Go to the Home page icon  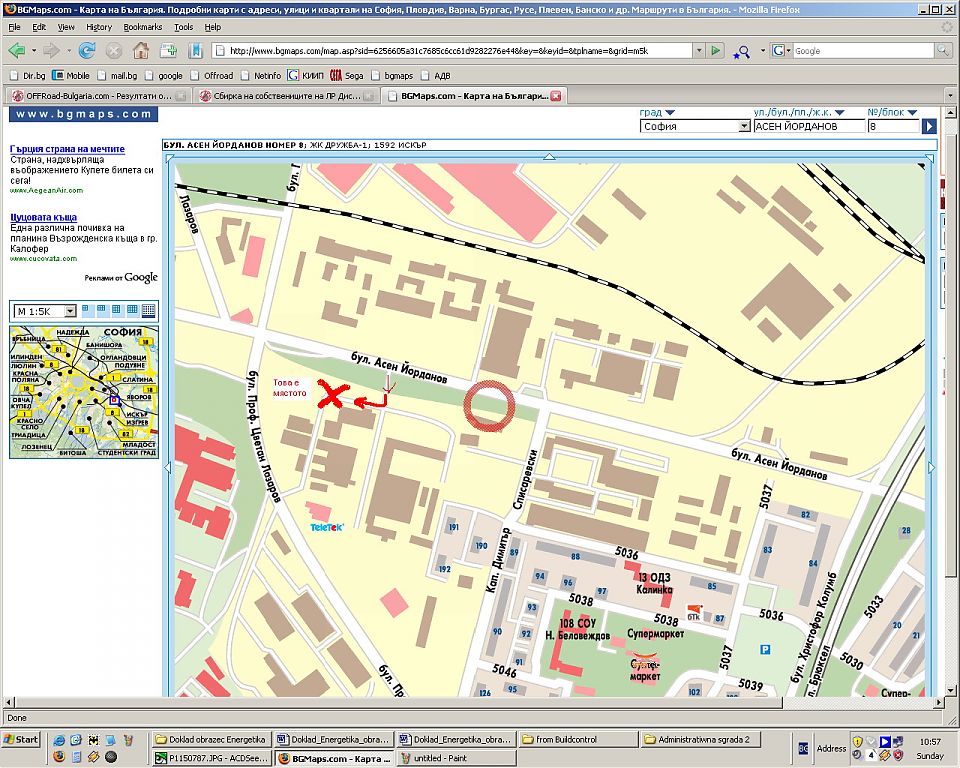(140, 50)
